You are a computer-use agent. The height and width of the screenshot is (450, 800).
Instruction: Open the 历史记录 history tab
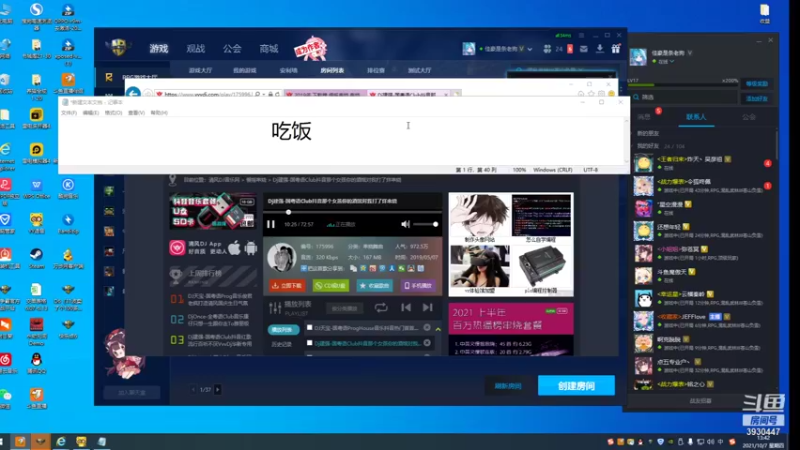[x=281, y=344]
